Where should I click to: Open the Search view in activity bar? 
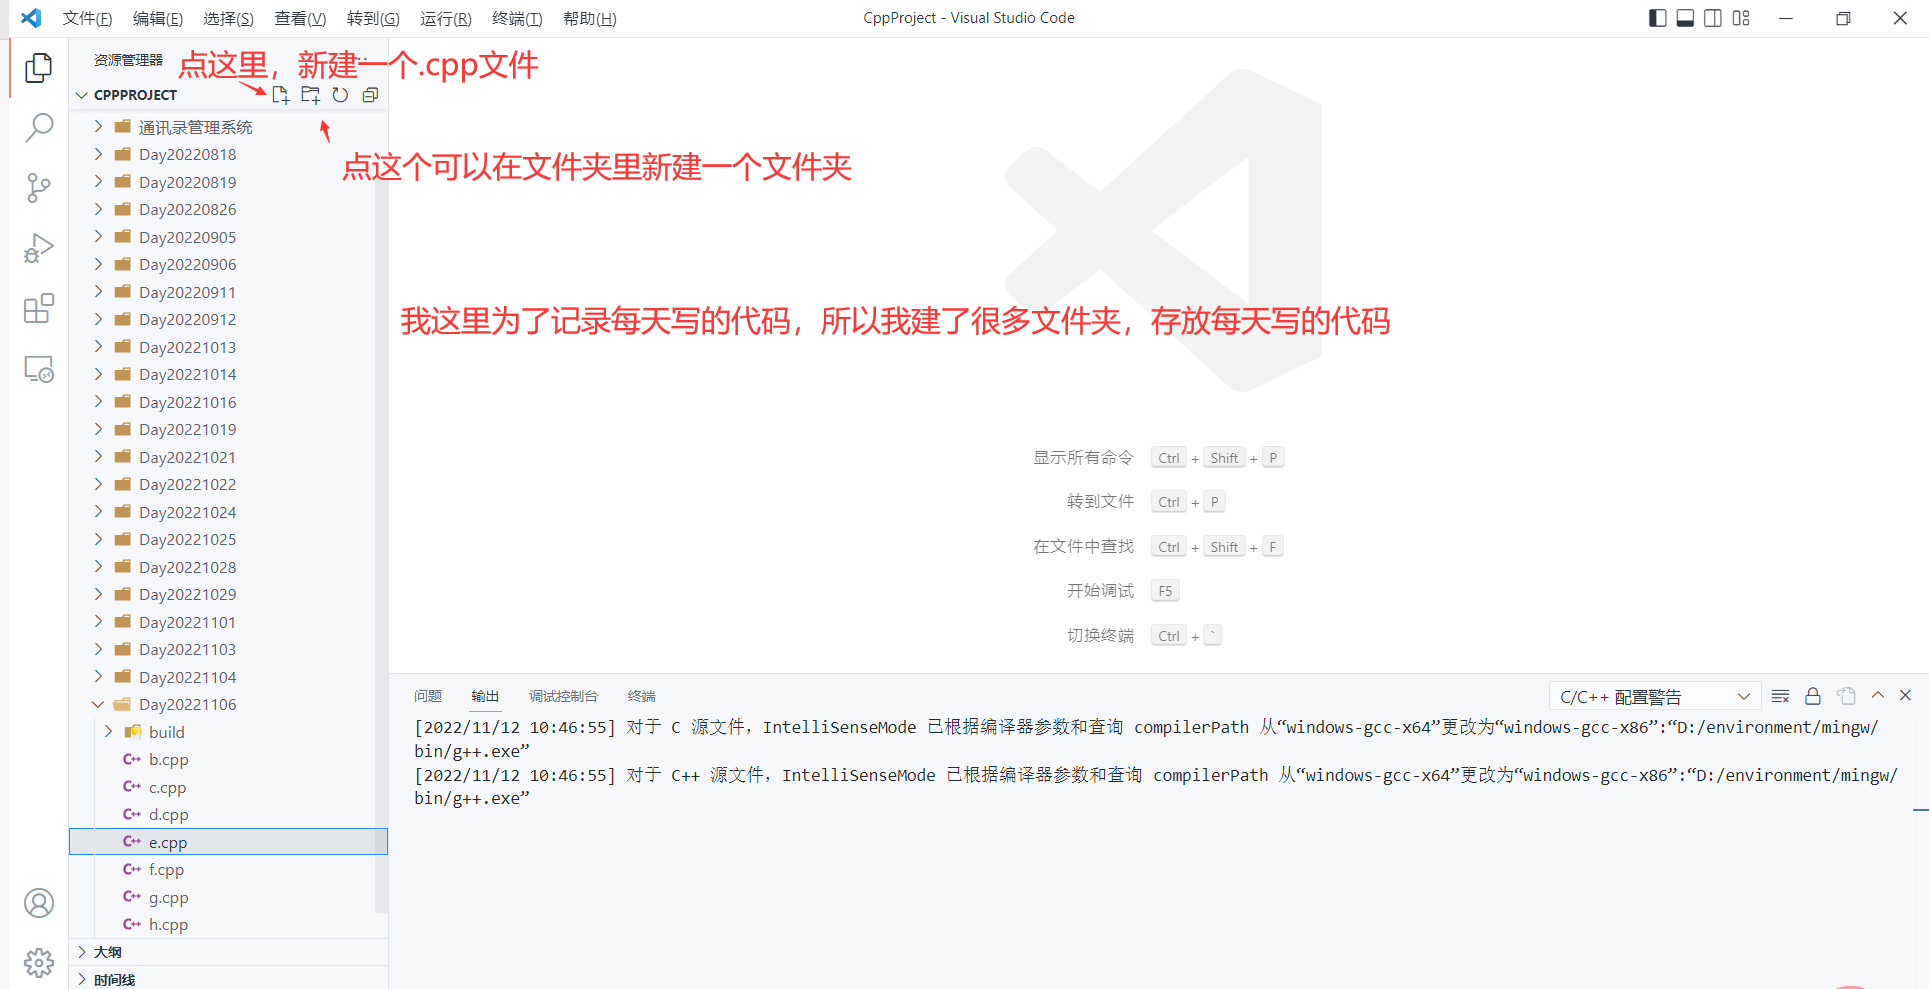click(38, 127)
